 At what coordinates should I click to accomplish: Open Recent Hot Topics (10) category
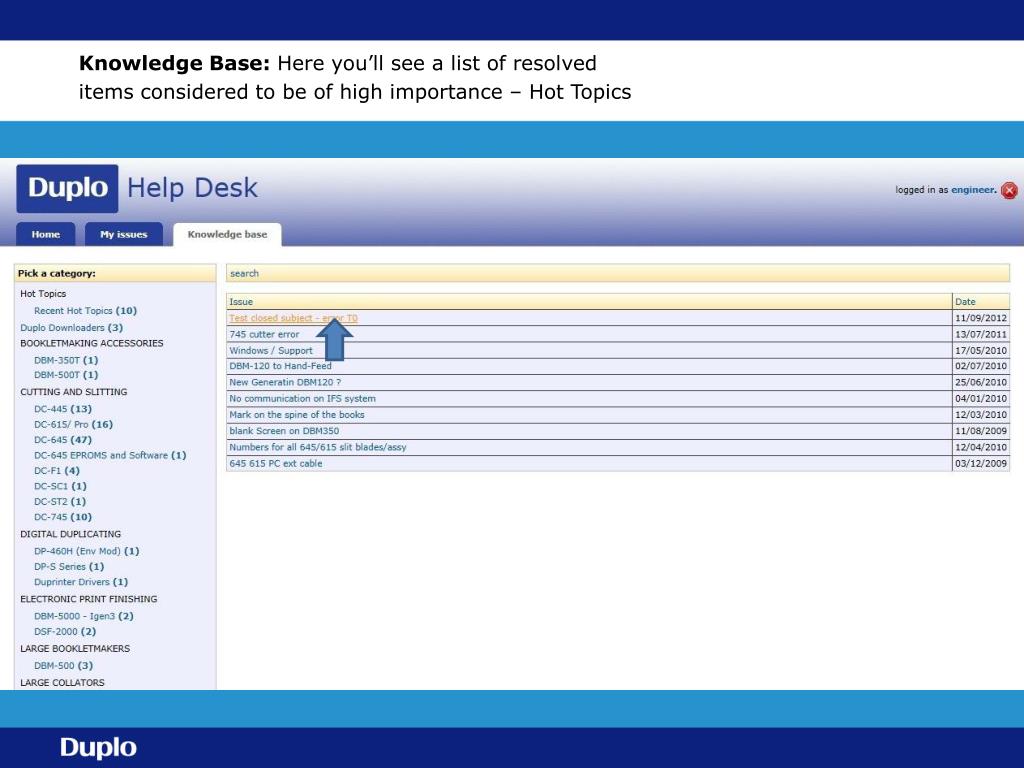[86, 311]
